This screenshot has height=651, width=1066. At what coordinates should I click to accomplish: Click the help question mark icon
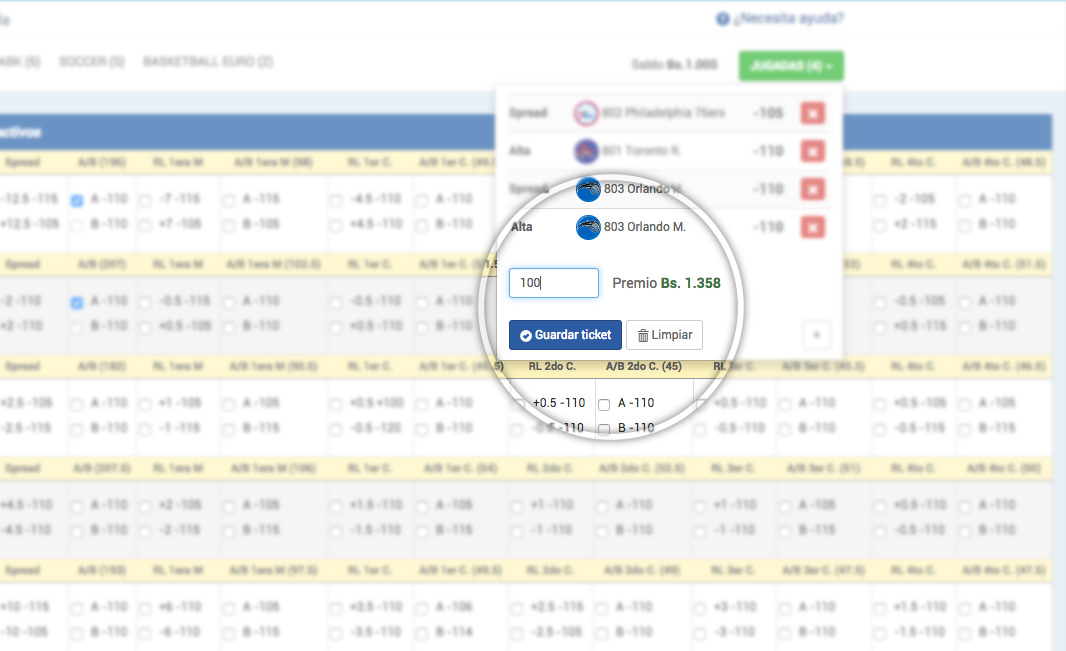pos(722,19)
